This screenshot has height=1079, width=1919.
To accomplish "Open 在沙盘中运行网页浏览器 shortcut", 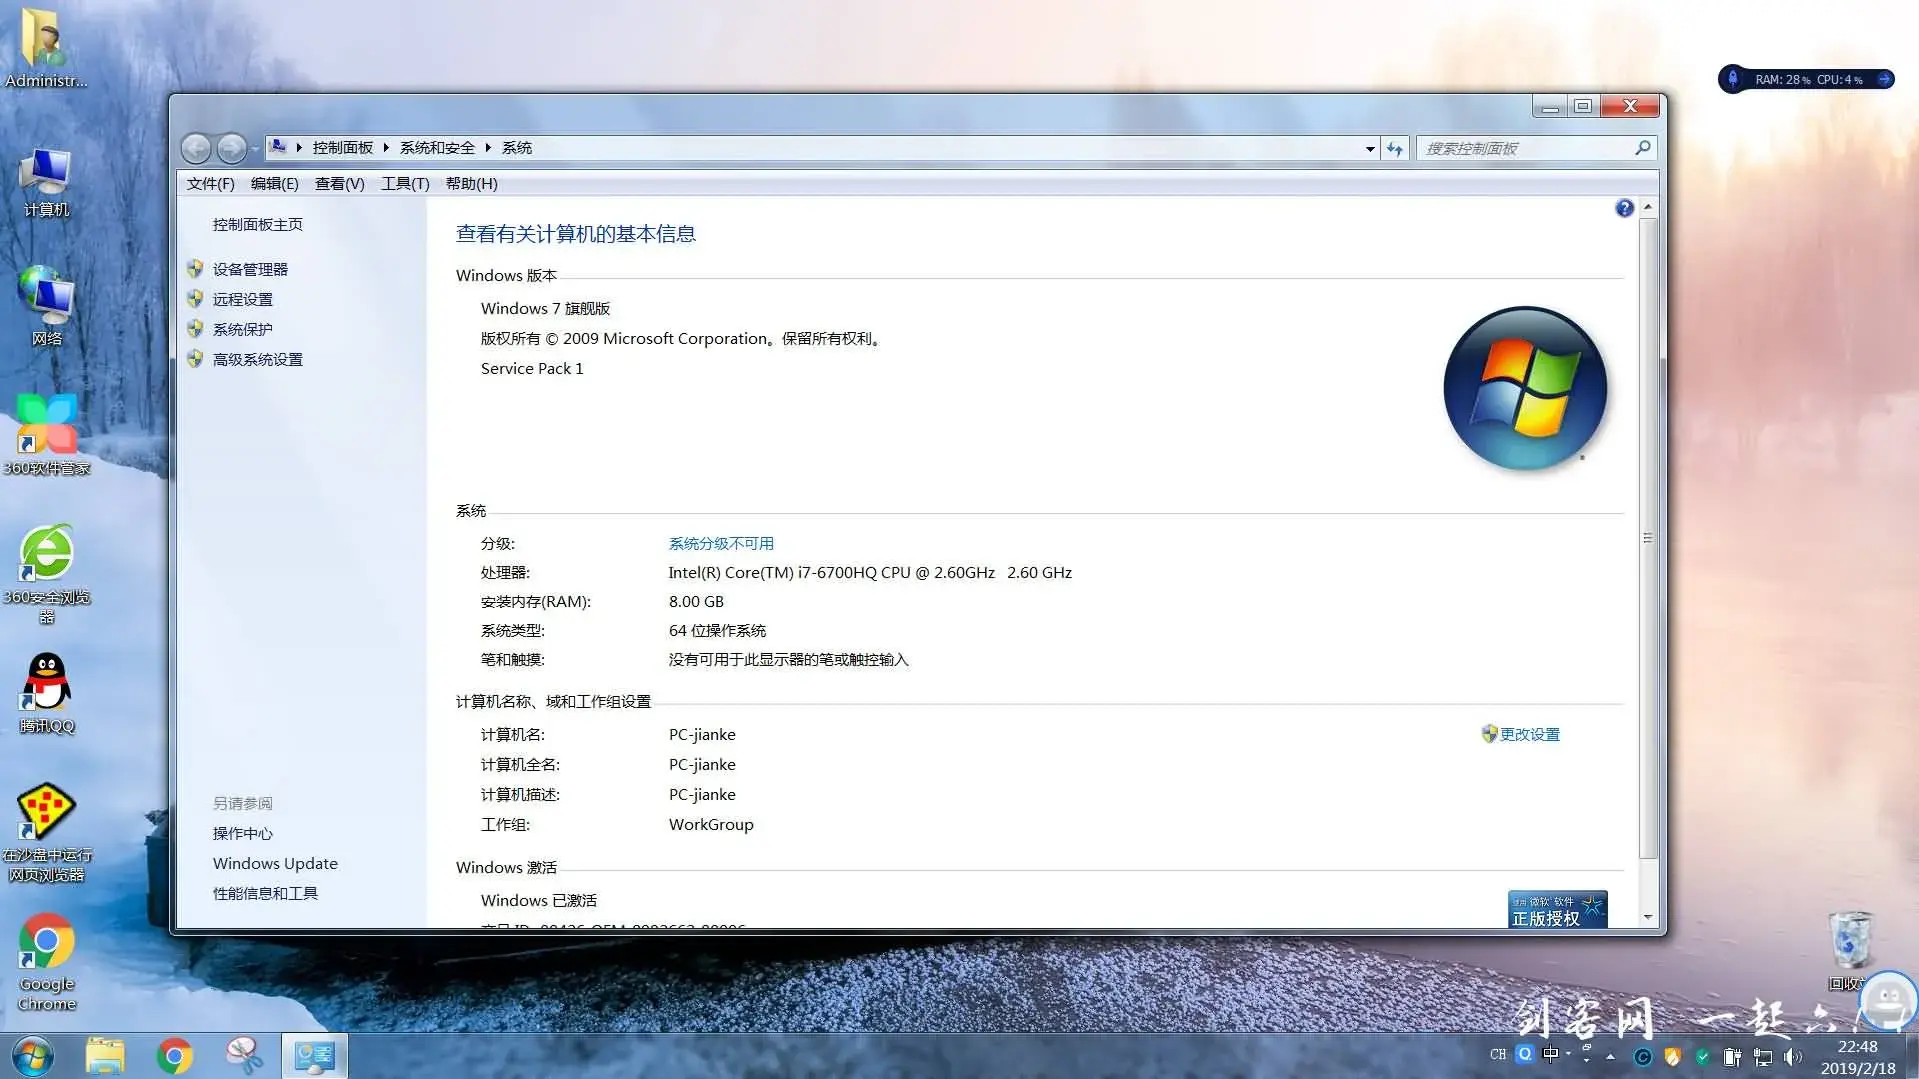I will click(46, 833).
